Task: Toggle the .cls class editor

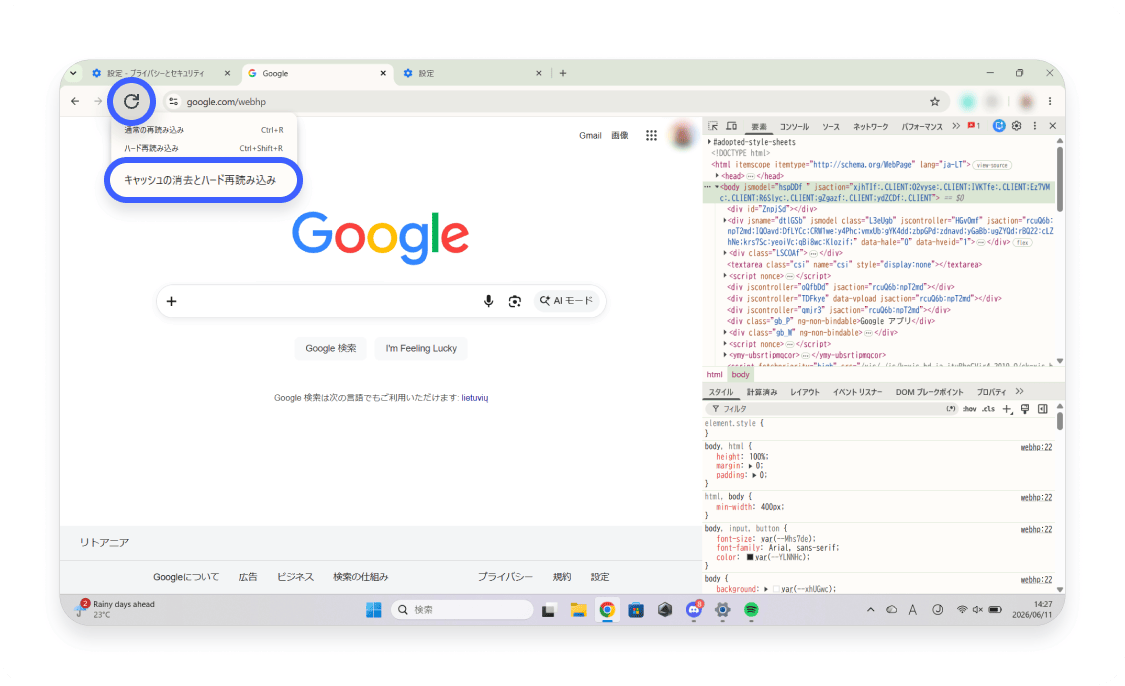Action: (988, 409)
